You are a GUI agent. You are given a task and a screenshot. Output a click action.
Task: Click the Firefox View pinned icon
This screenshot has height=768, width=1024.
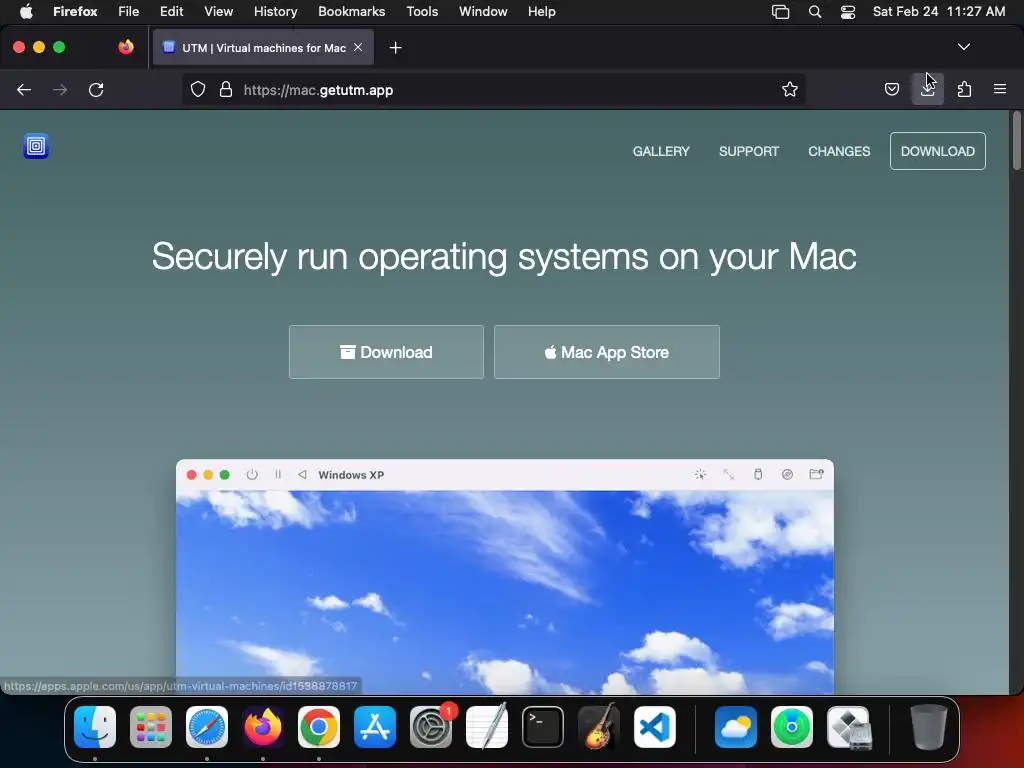tap(126, 47)
